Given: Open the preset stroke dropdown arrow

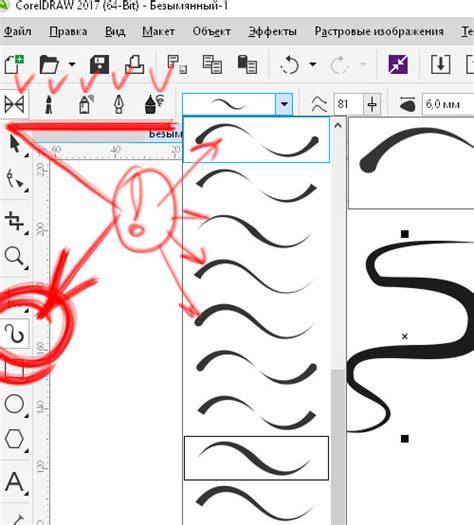Looking at the screenshot, I should [284, 104].
